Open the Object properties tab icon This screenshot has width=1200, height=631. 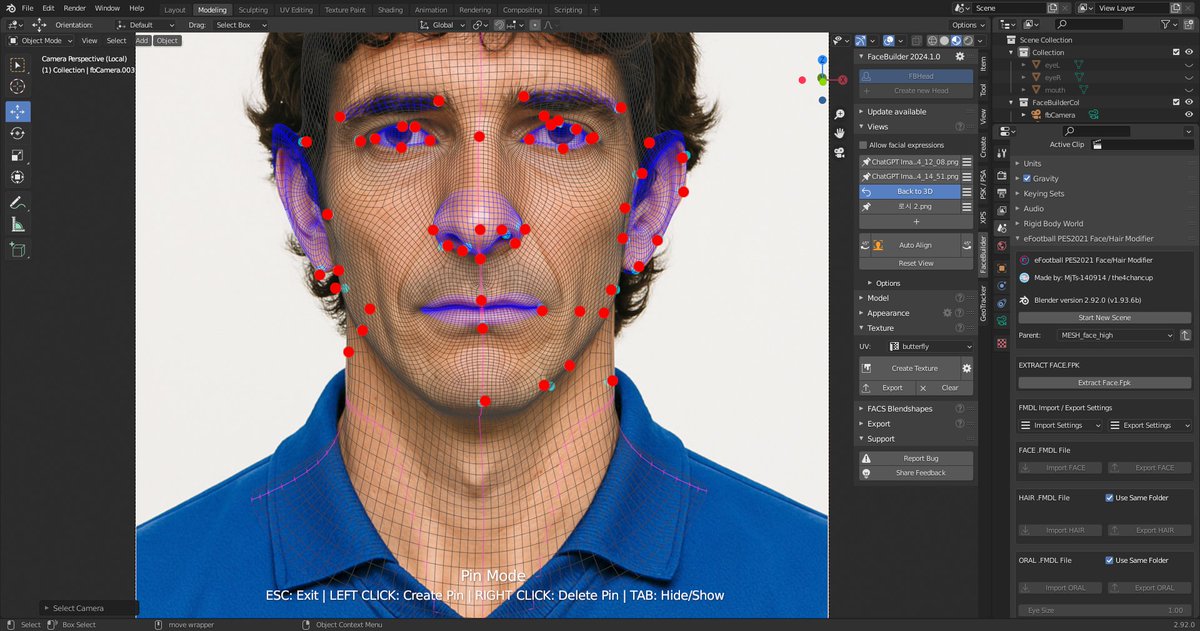[1001, 270]
